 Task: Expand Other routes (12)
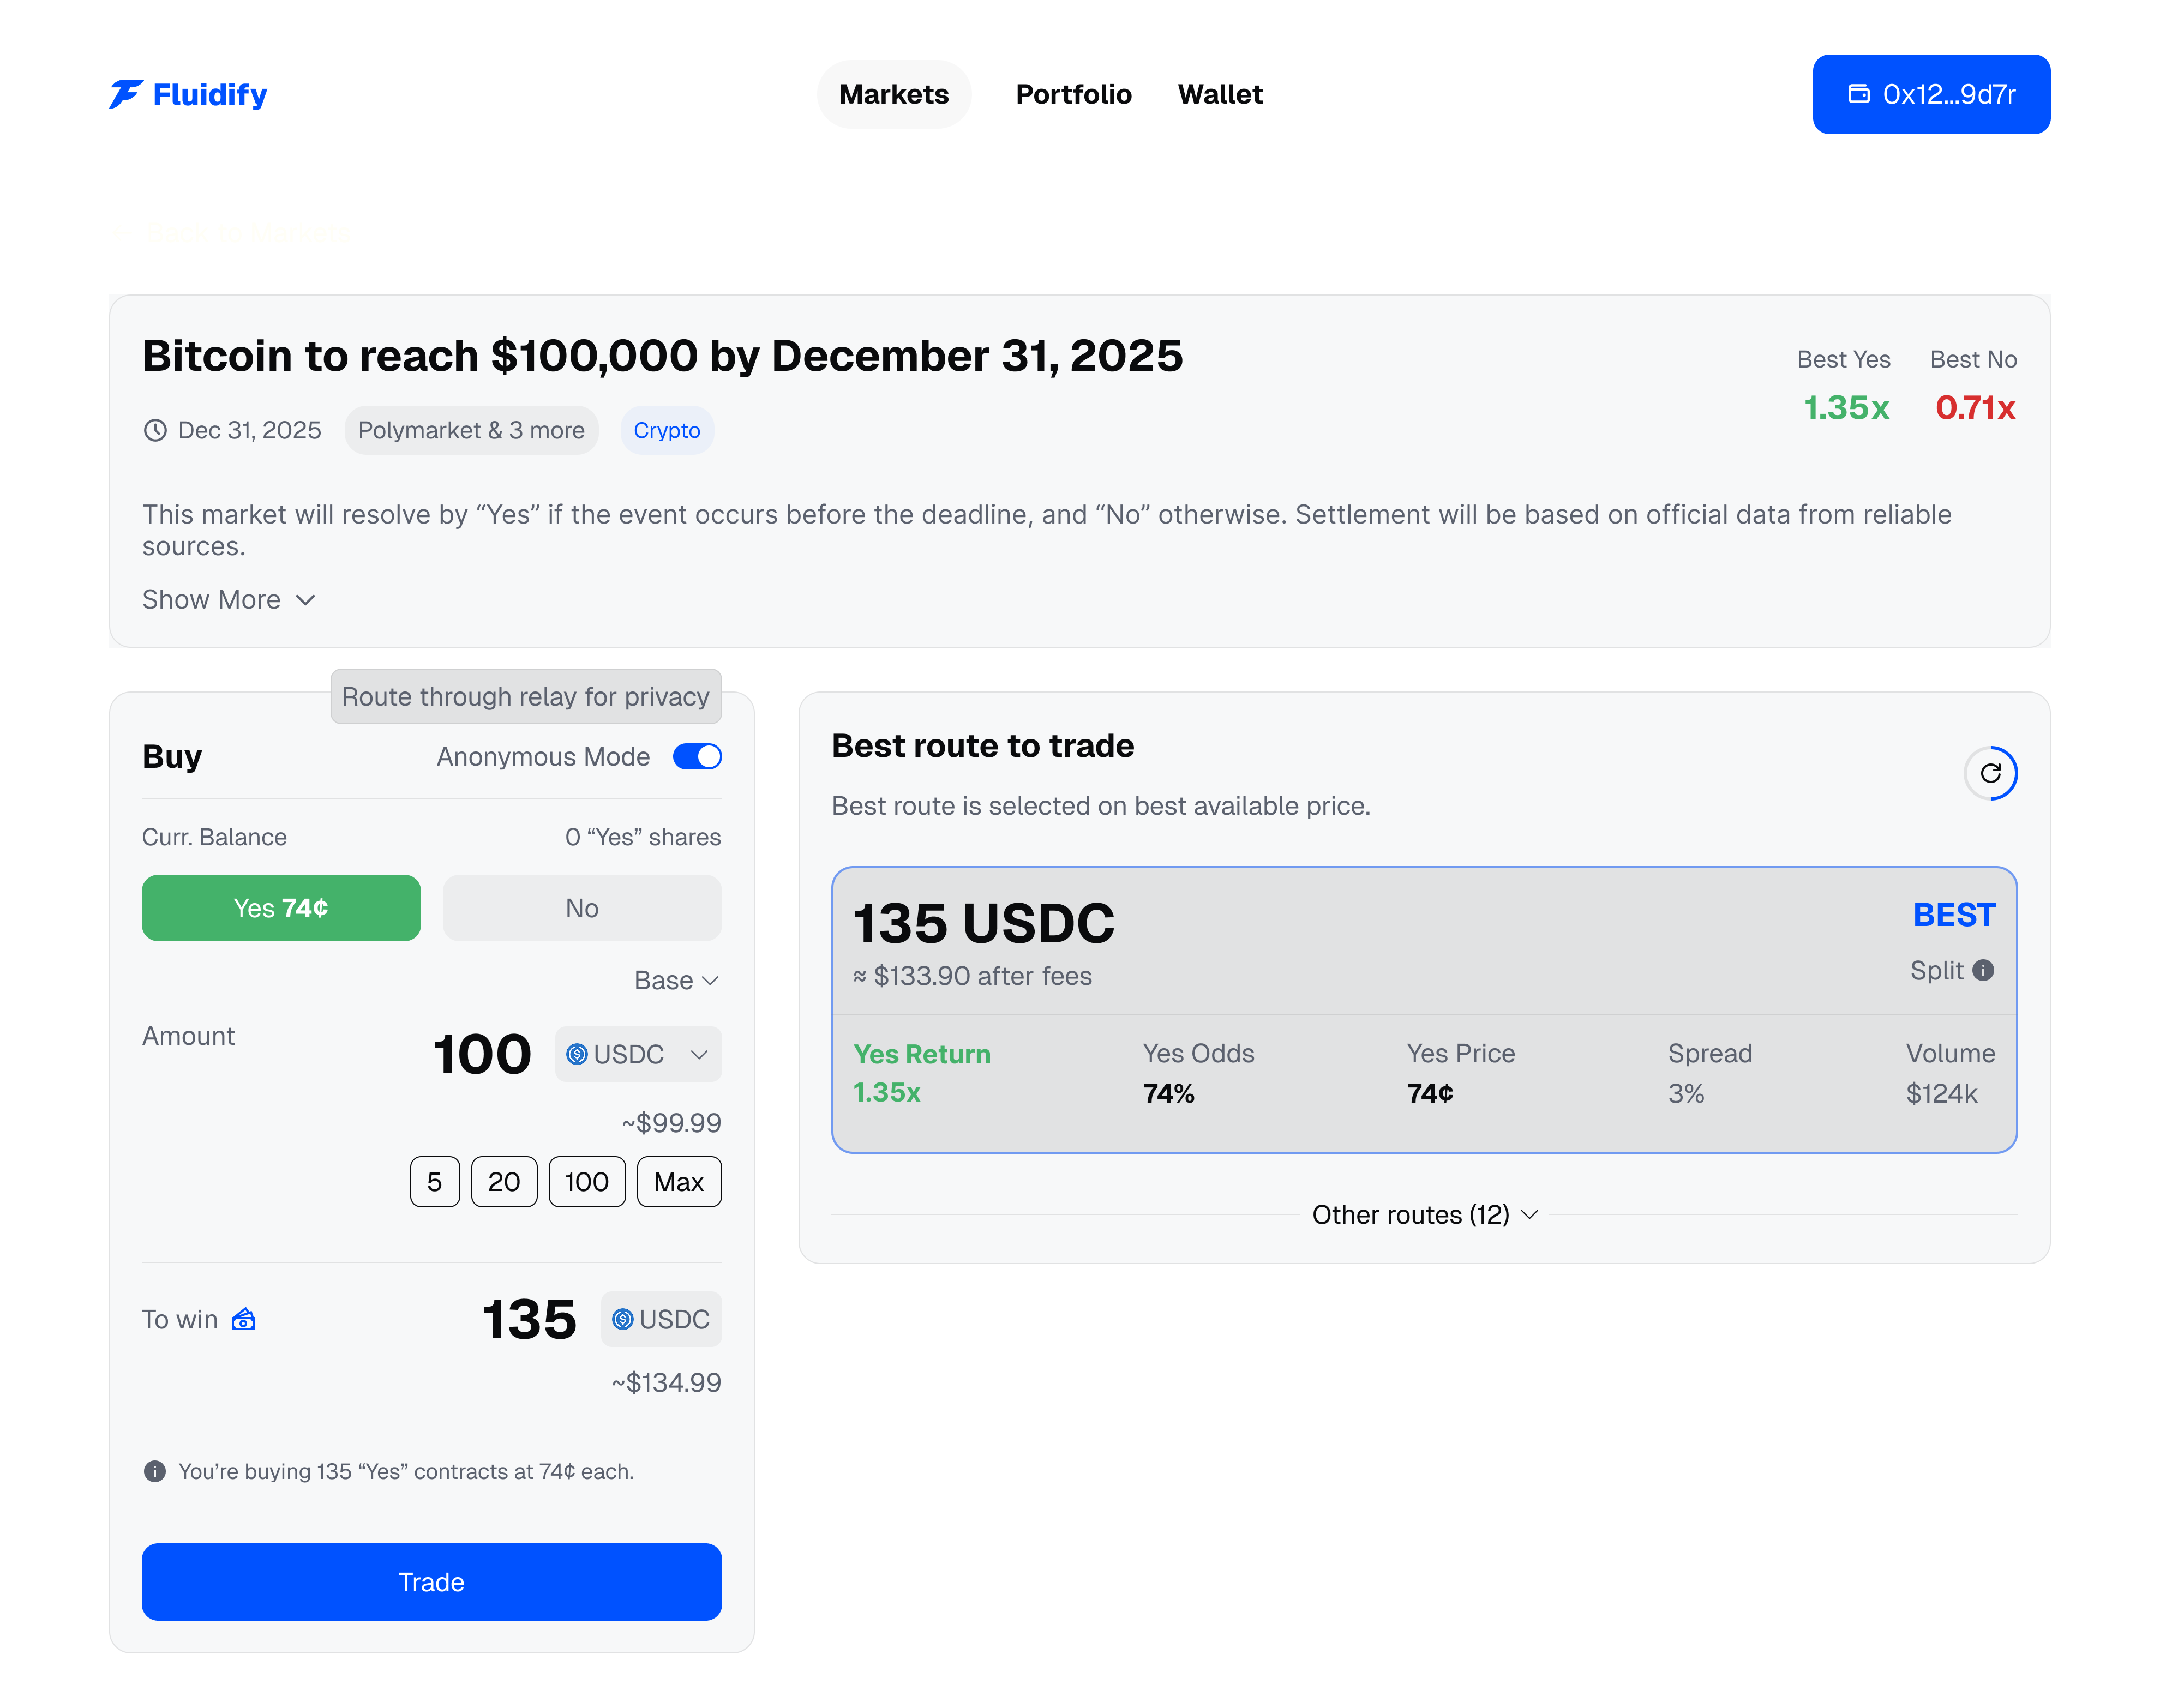coord(1424,1215)
